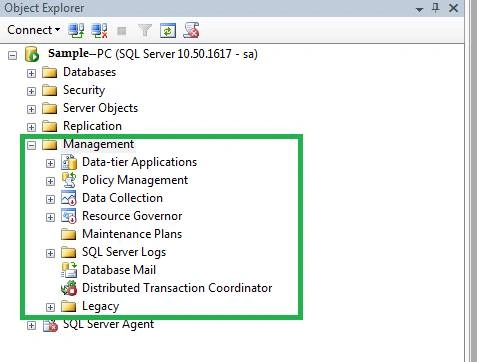Click the Legacy folder icon

(69, 306)
